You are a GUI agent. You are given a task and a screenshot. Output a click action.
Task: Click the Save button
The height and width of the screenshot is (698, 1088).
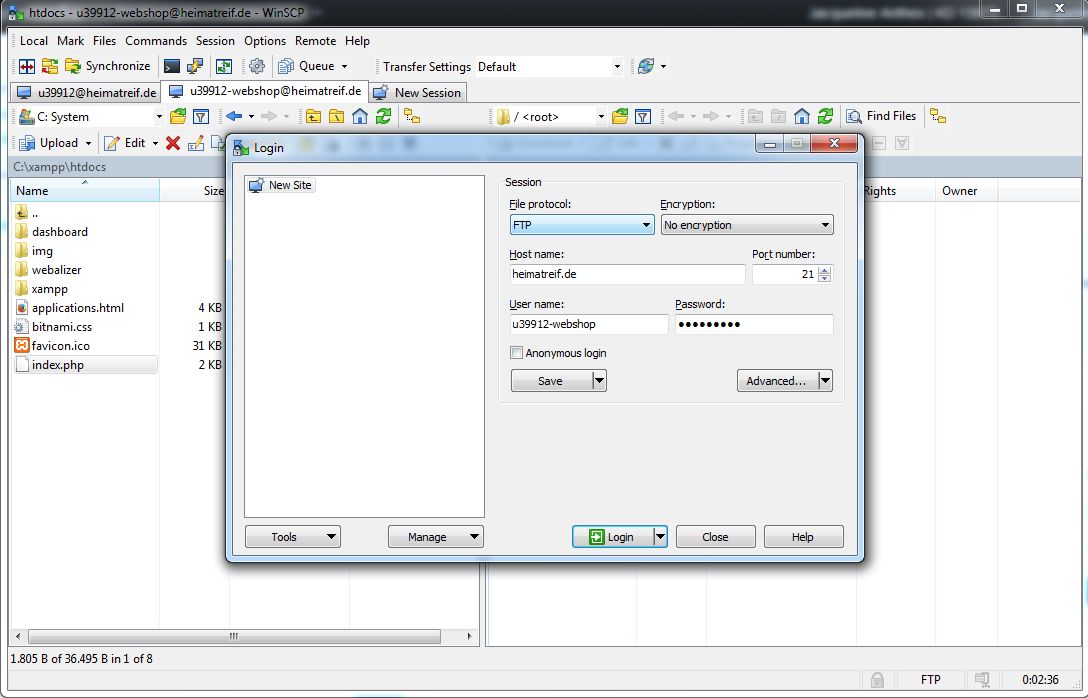(x=551, y=381)
